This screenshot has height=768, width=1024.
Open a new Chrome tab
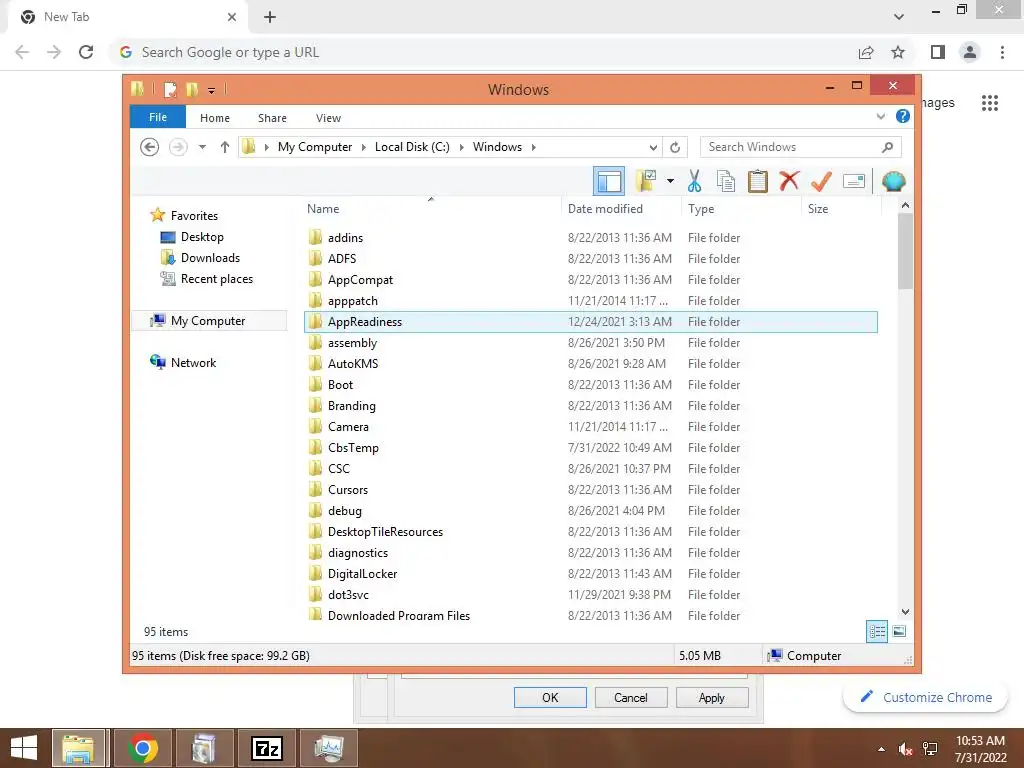click(270, 17)
